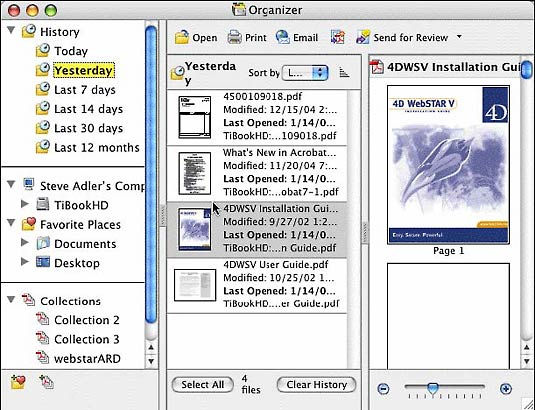Image resolution: width=535 pixels, height=410 pixels.
Task: Click the webstarARD collection icon
Action: (43, 357)
